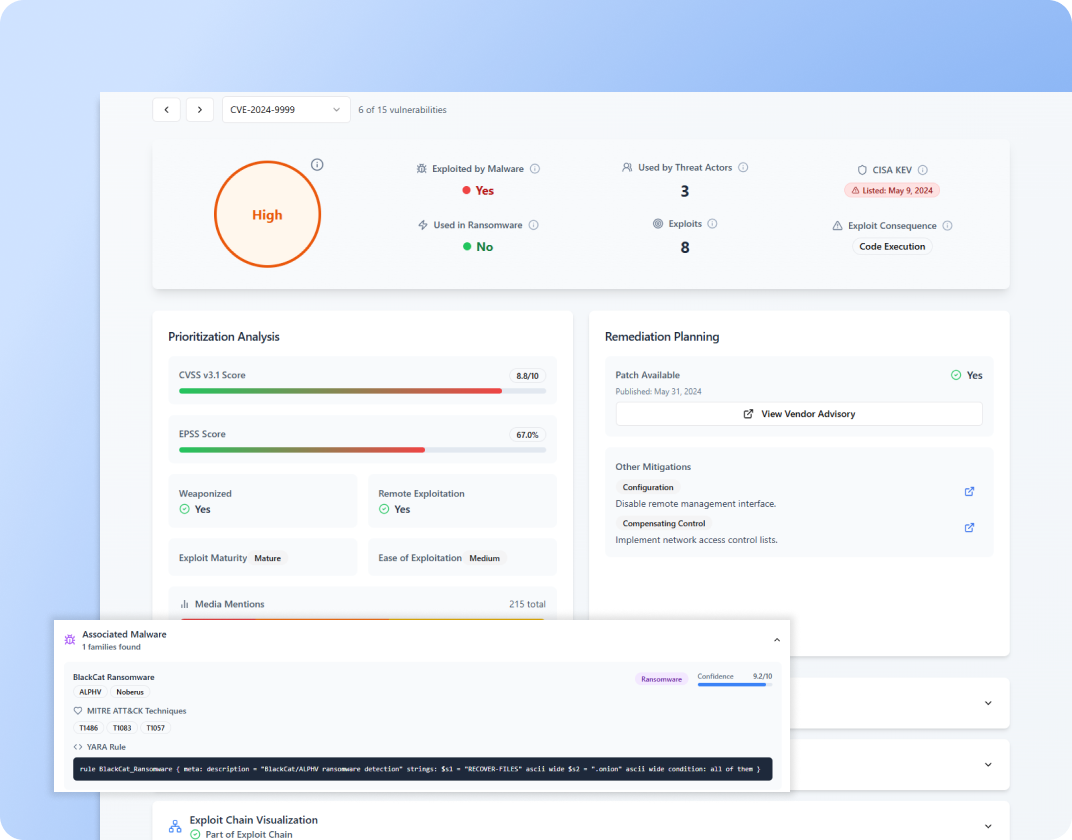
Task: Click the 6 of 15 vulnerabilities counter
Action: (x=402, y=110)
